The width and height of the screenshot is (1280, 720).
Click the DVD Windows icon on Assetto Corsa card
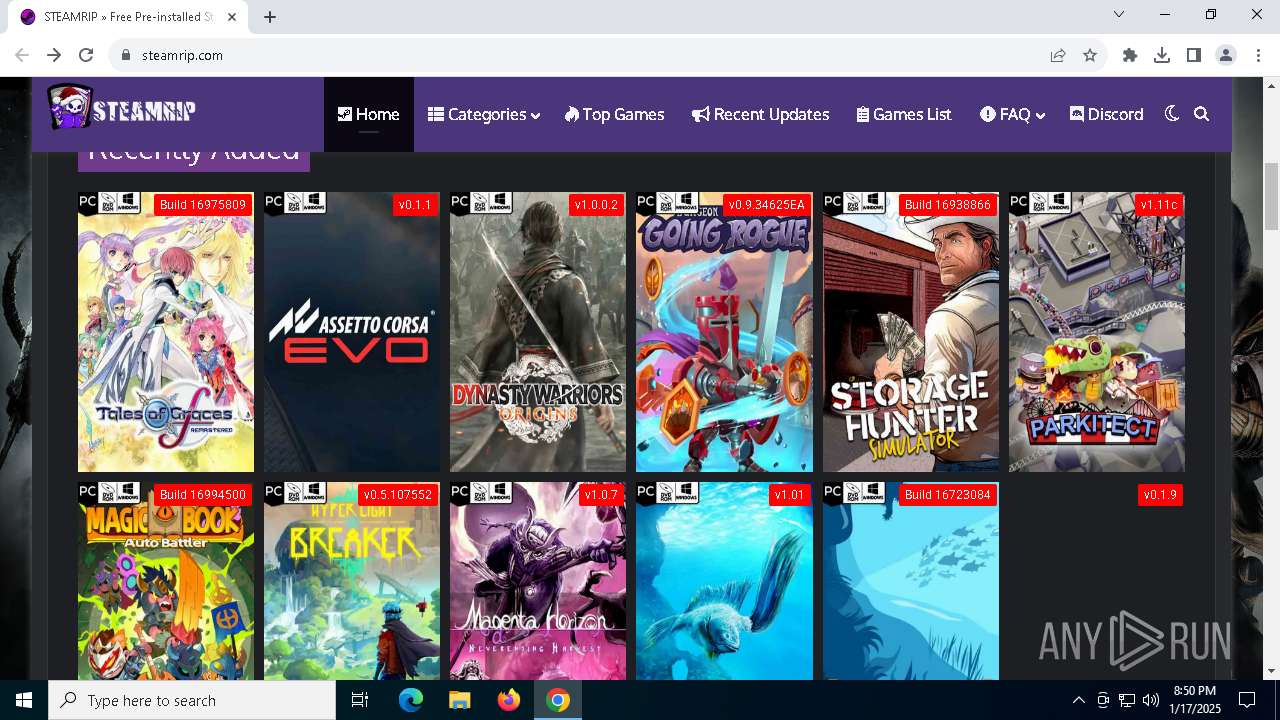[x=306, y=202]
